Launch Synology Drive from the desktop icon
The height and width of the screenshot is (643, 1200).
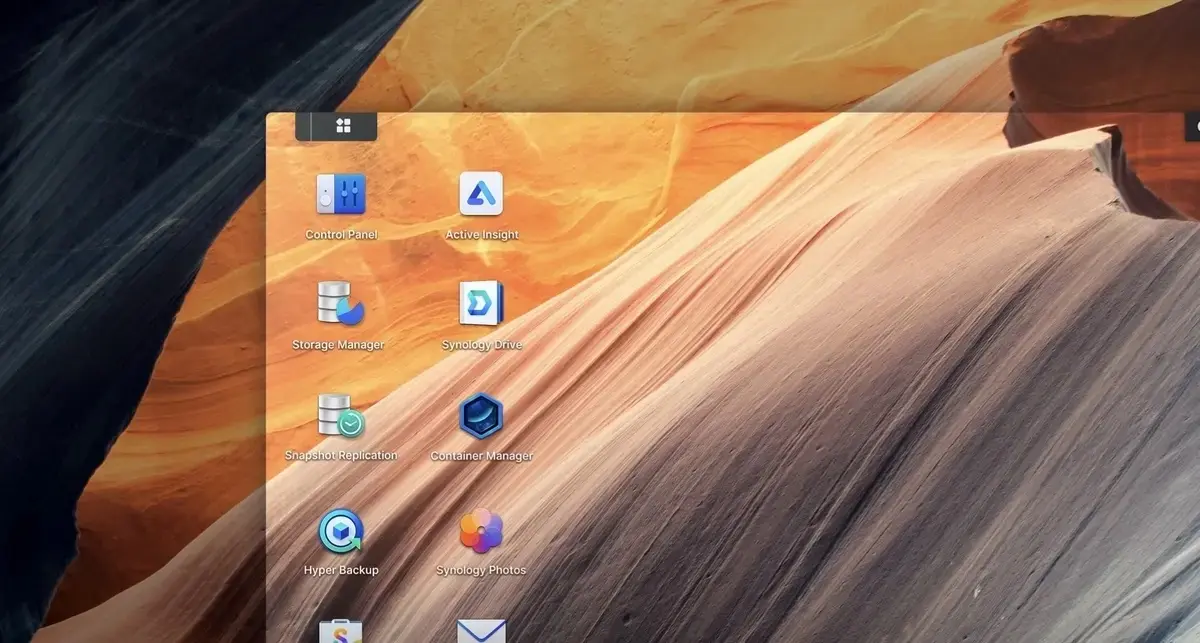click(481, 303)
